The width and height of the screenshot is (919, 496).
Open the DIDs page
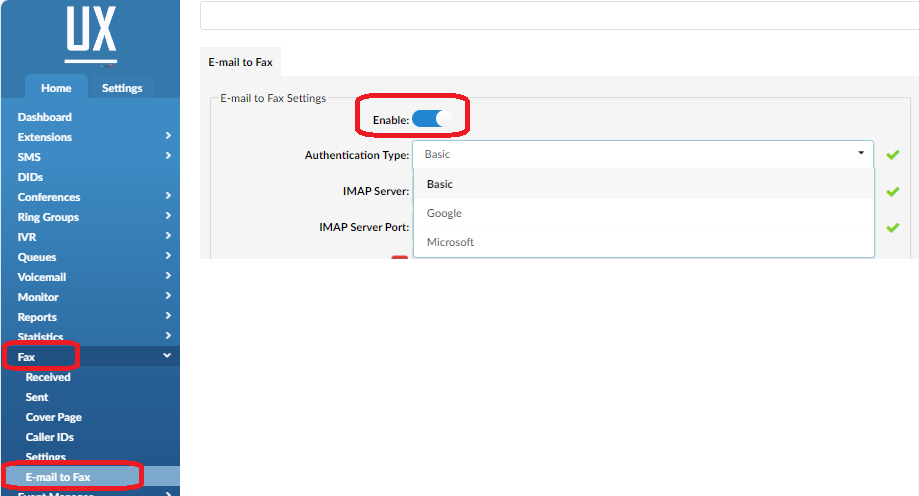(x=30, y=177)
